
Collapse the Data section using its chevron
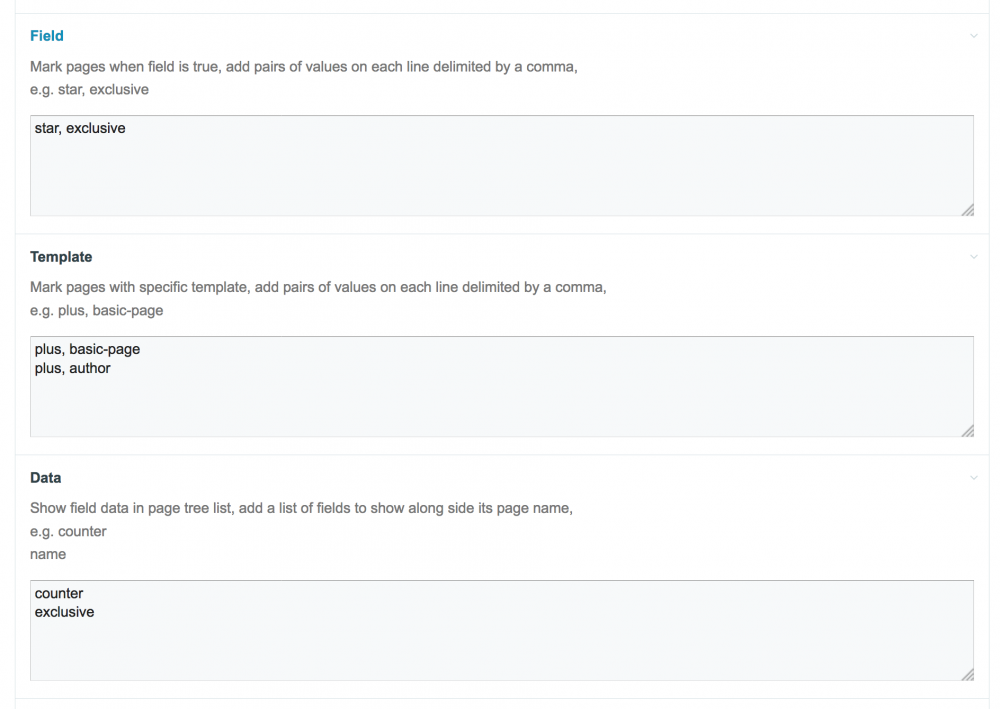coord(973,478)
